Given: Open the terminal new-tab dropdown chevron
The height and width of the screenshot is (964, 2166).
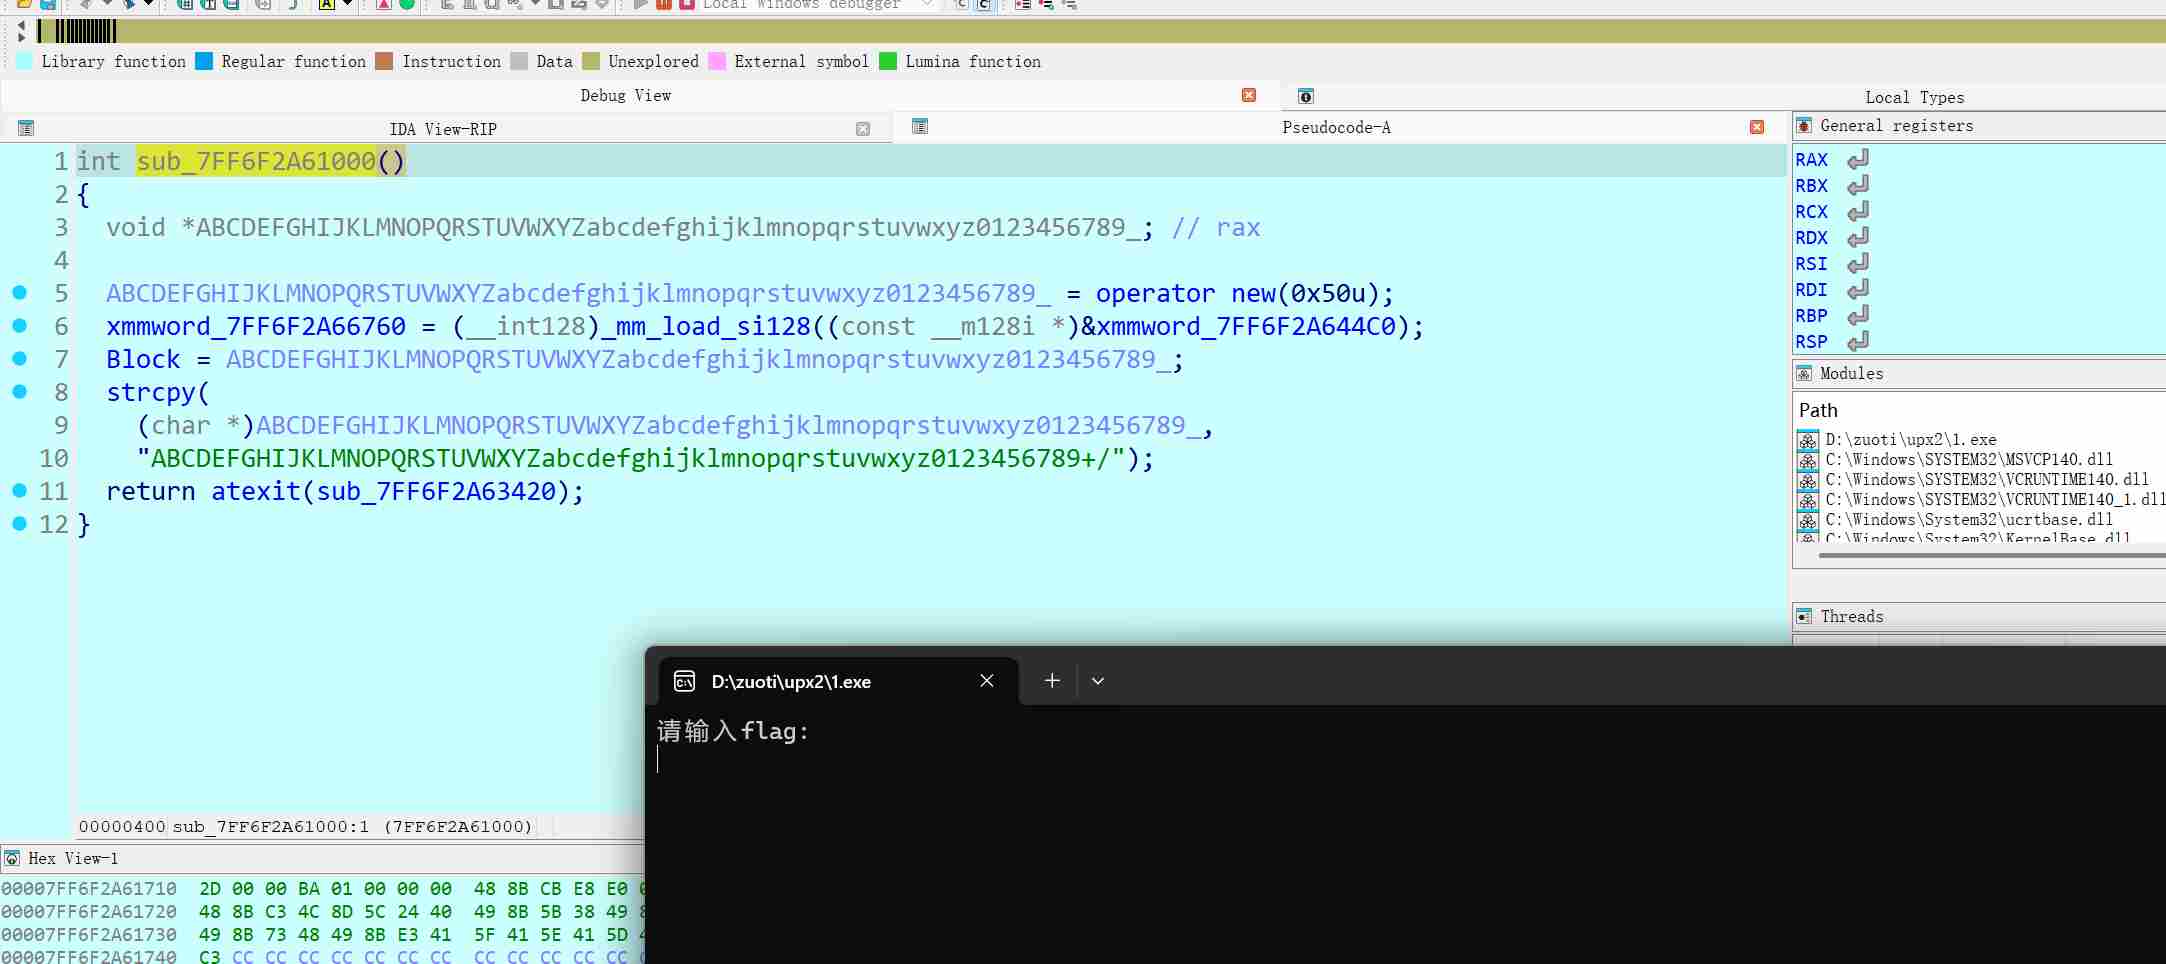Looking at the screenshot, I should [x=1097, y=681].
